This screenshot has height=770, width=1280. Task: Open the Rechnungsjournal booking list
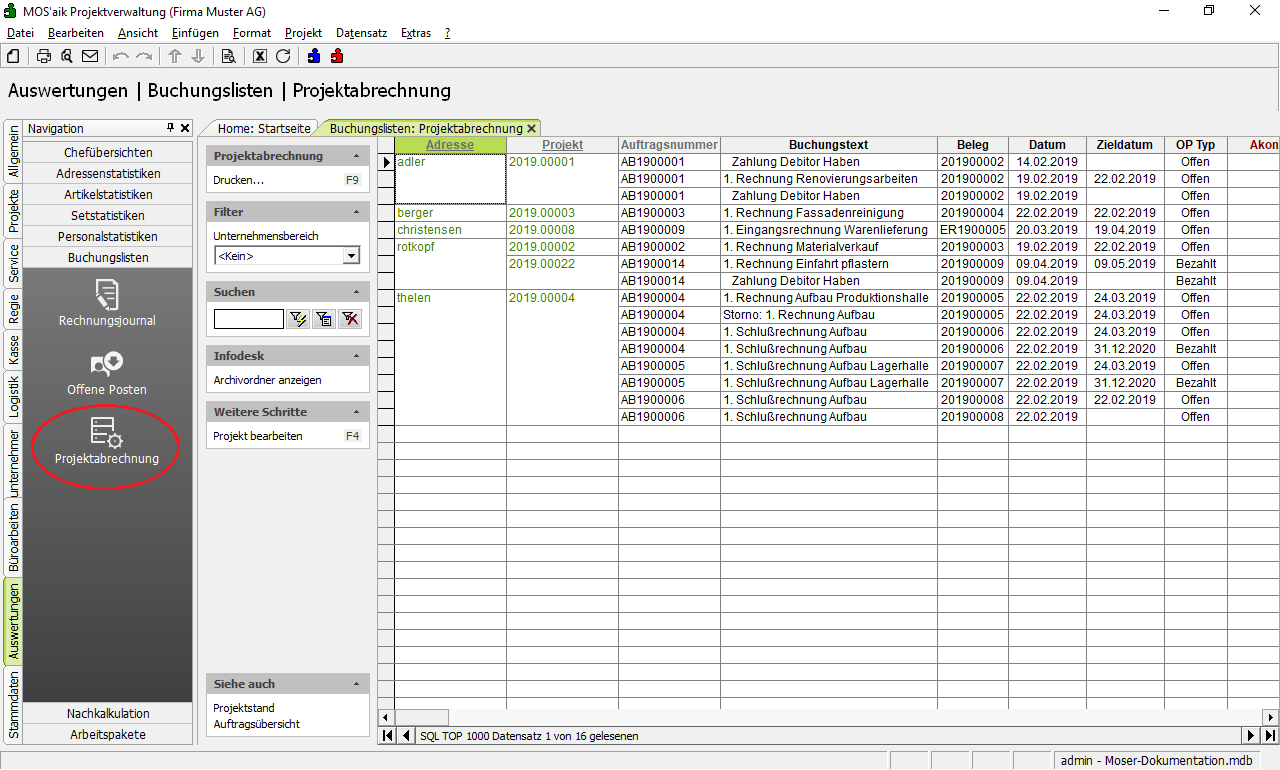[x=107, y=304]
